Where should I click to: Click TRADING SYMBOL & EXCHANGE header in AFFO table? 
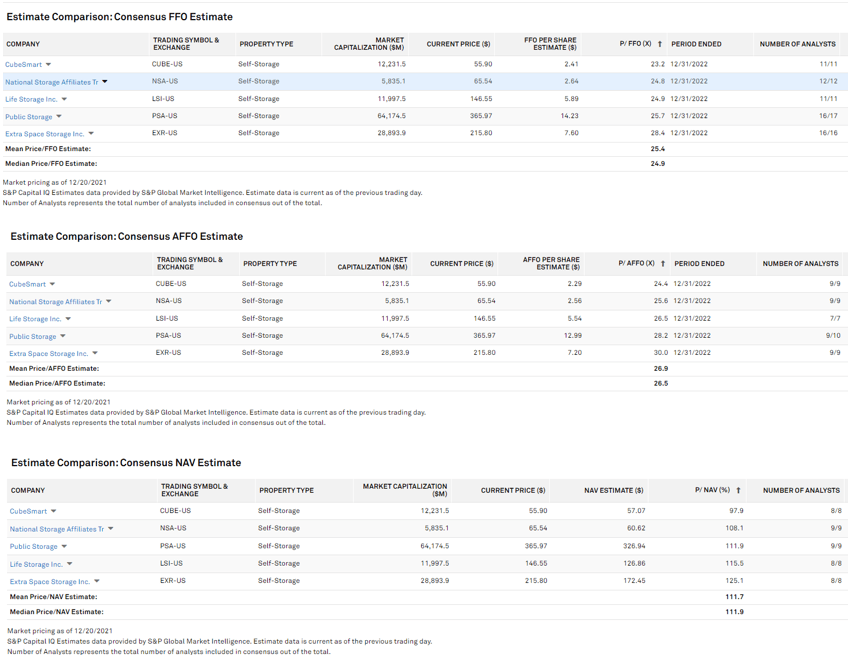click(190, 264)
